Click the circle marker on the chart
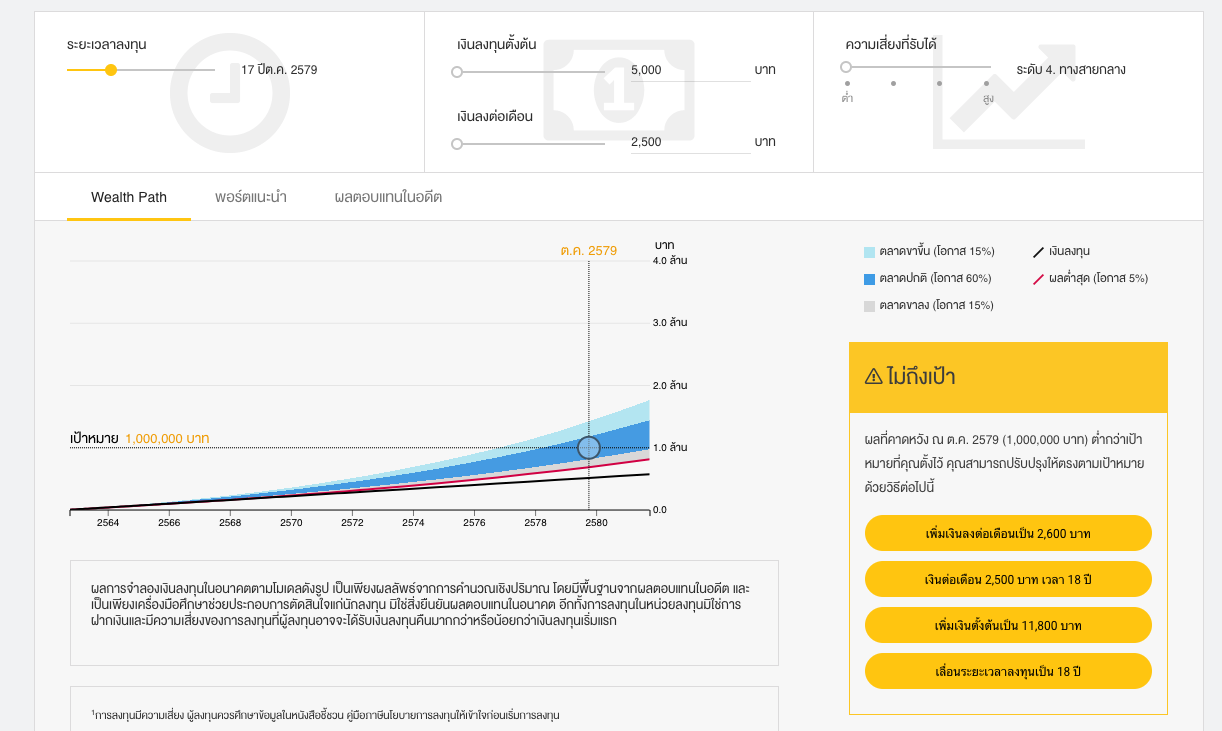The image size is (1222, 731). click(x=589, y=448)
